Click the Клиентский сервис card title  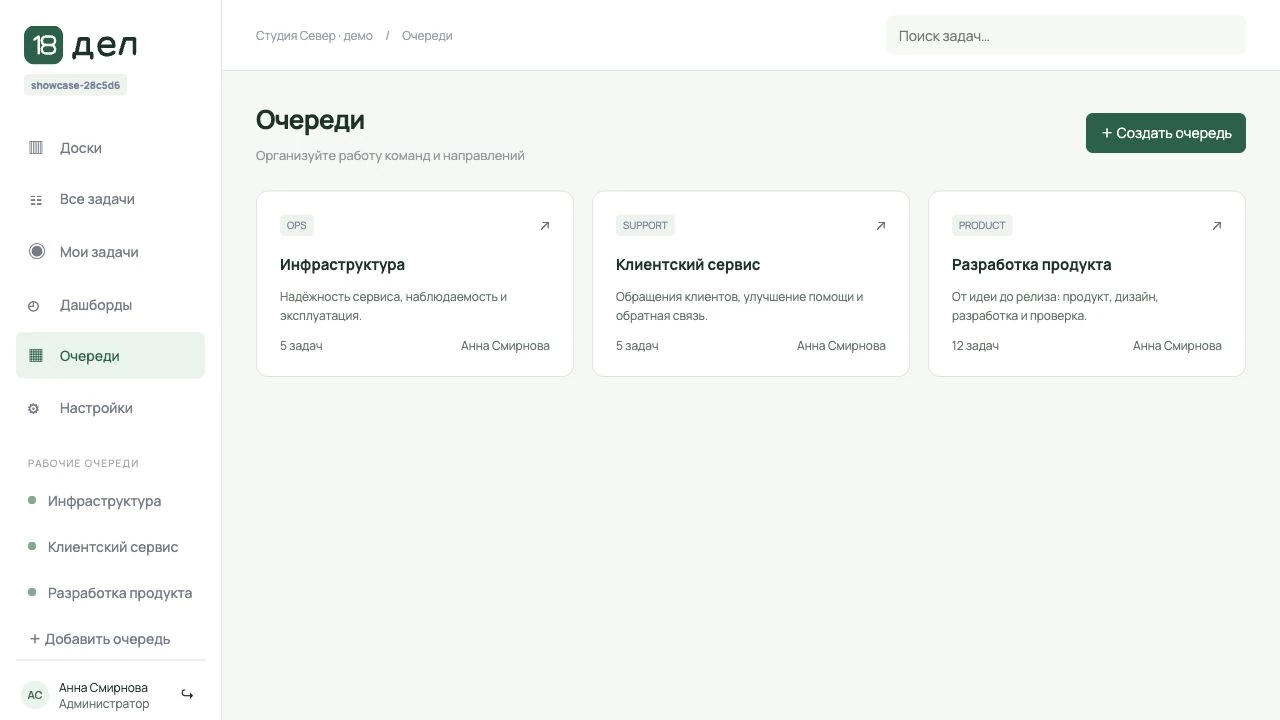pyautogui.click(x=688, y=265)
